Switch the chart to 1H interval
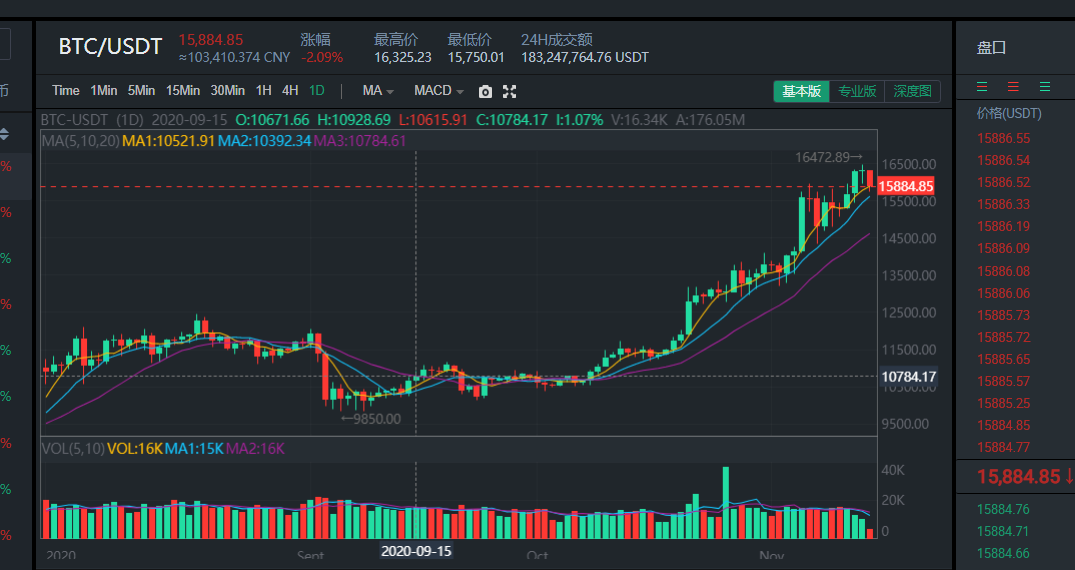Viewport: 1075px width, 570px height. click(263, 91)
